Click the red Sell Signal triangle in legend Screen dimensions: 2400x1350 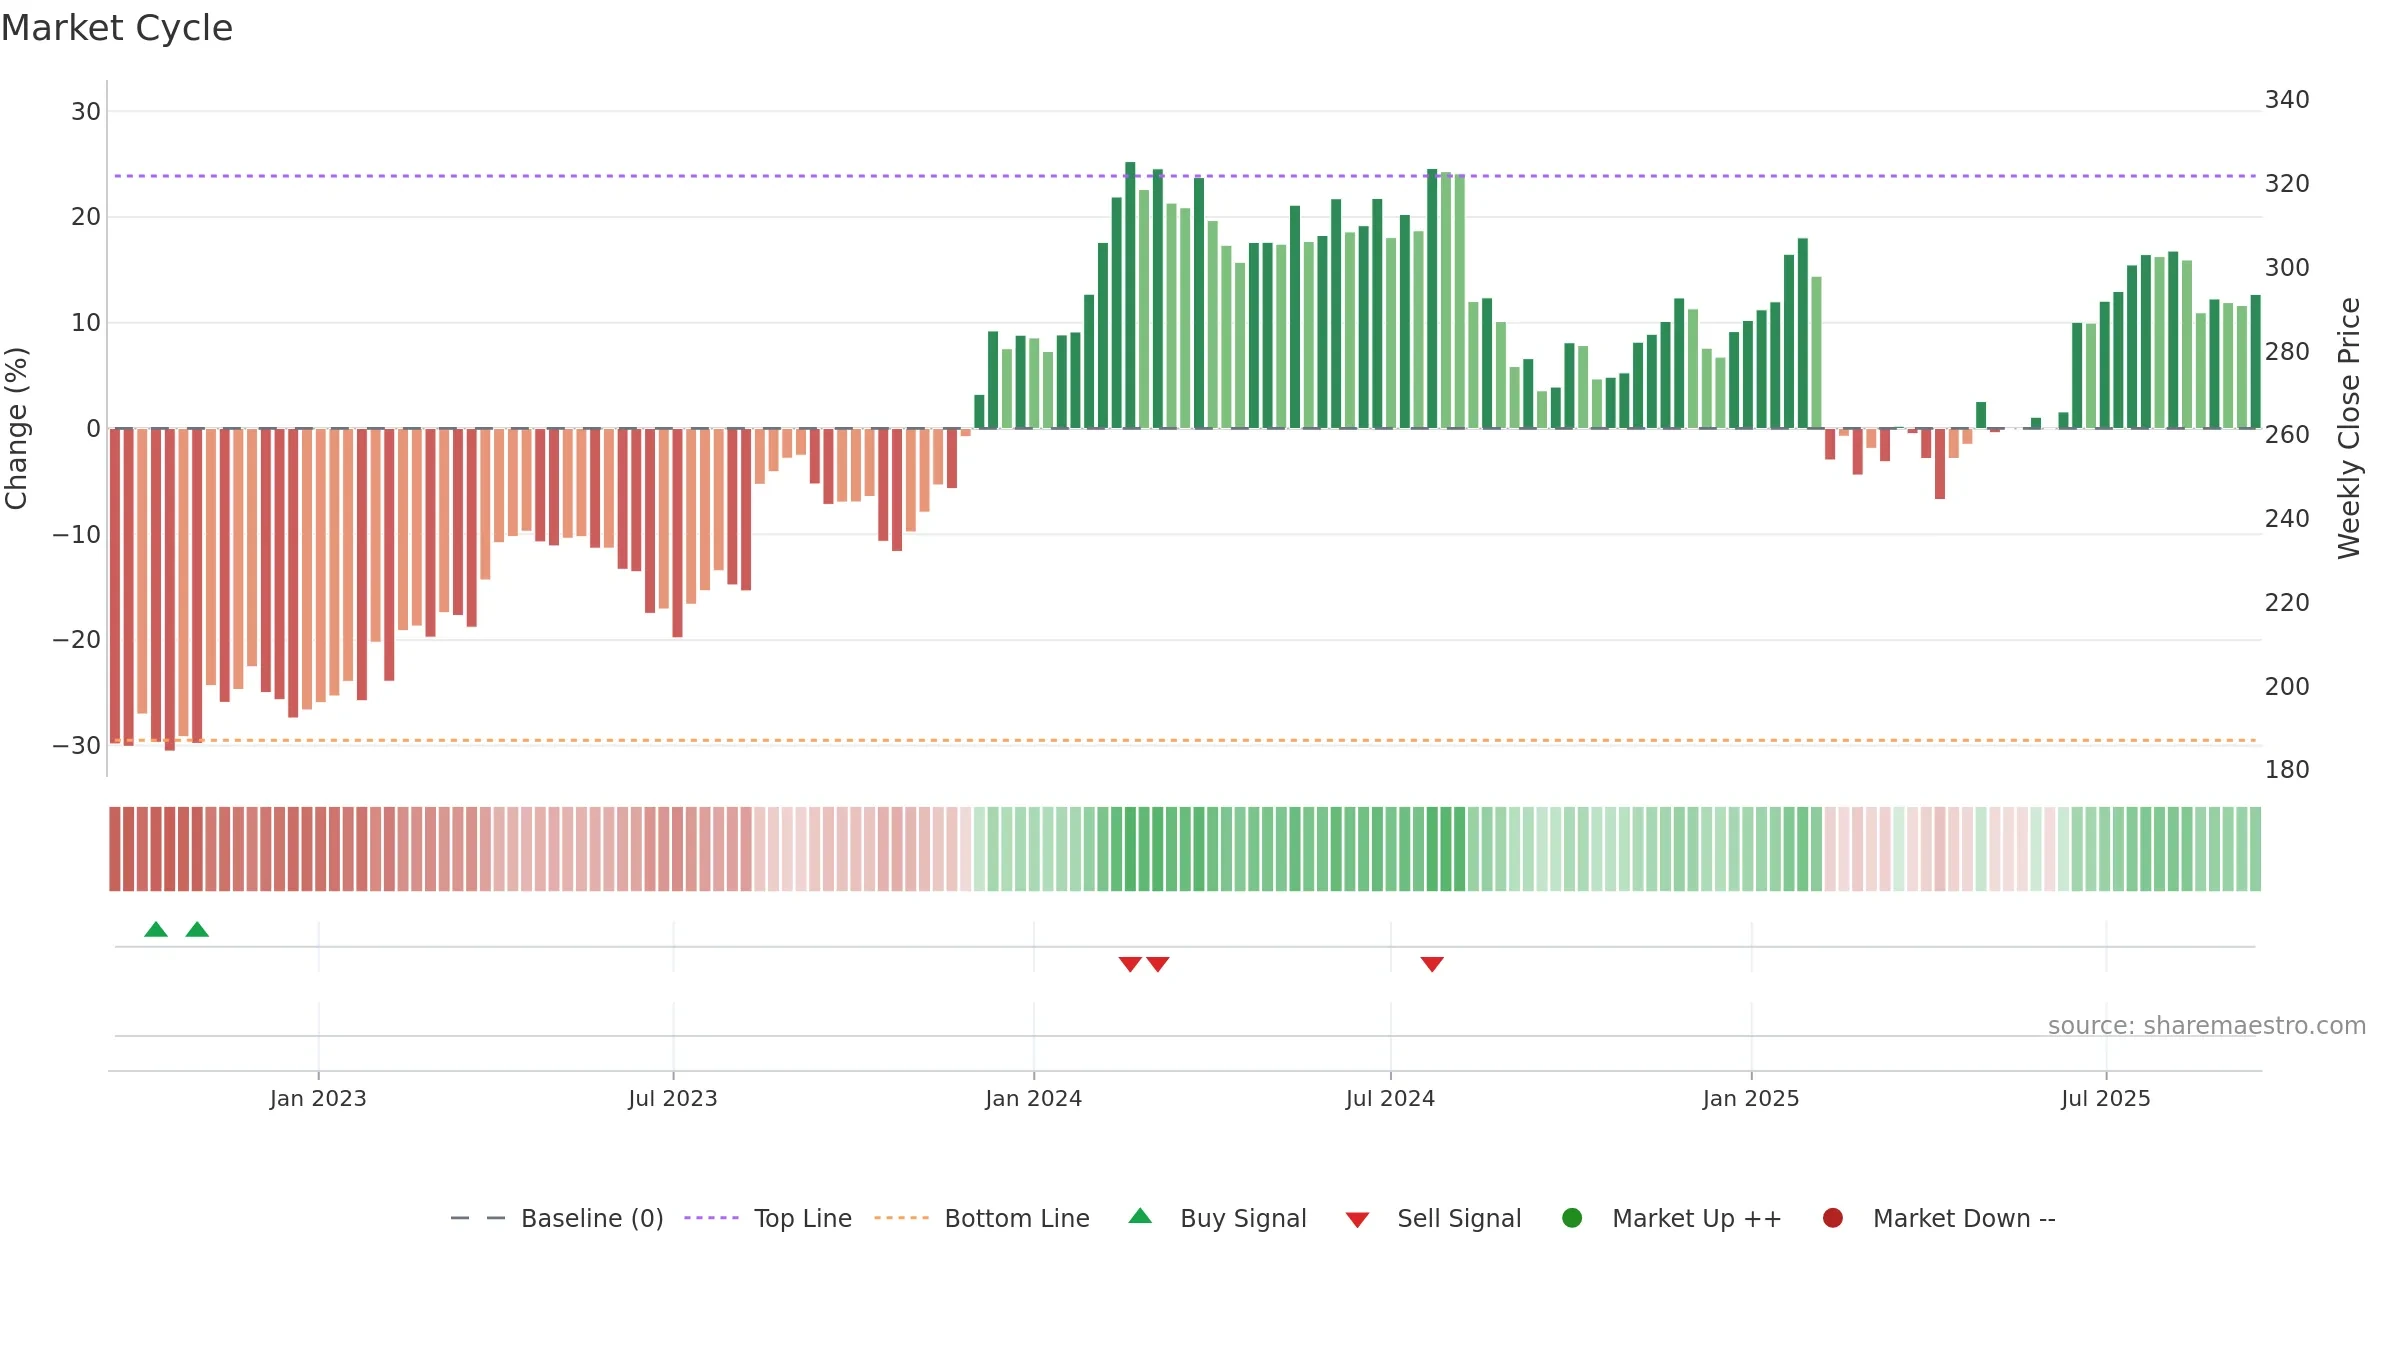pyautogui.click(x=1357, y=1220)
